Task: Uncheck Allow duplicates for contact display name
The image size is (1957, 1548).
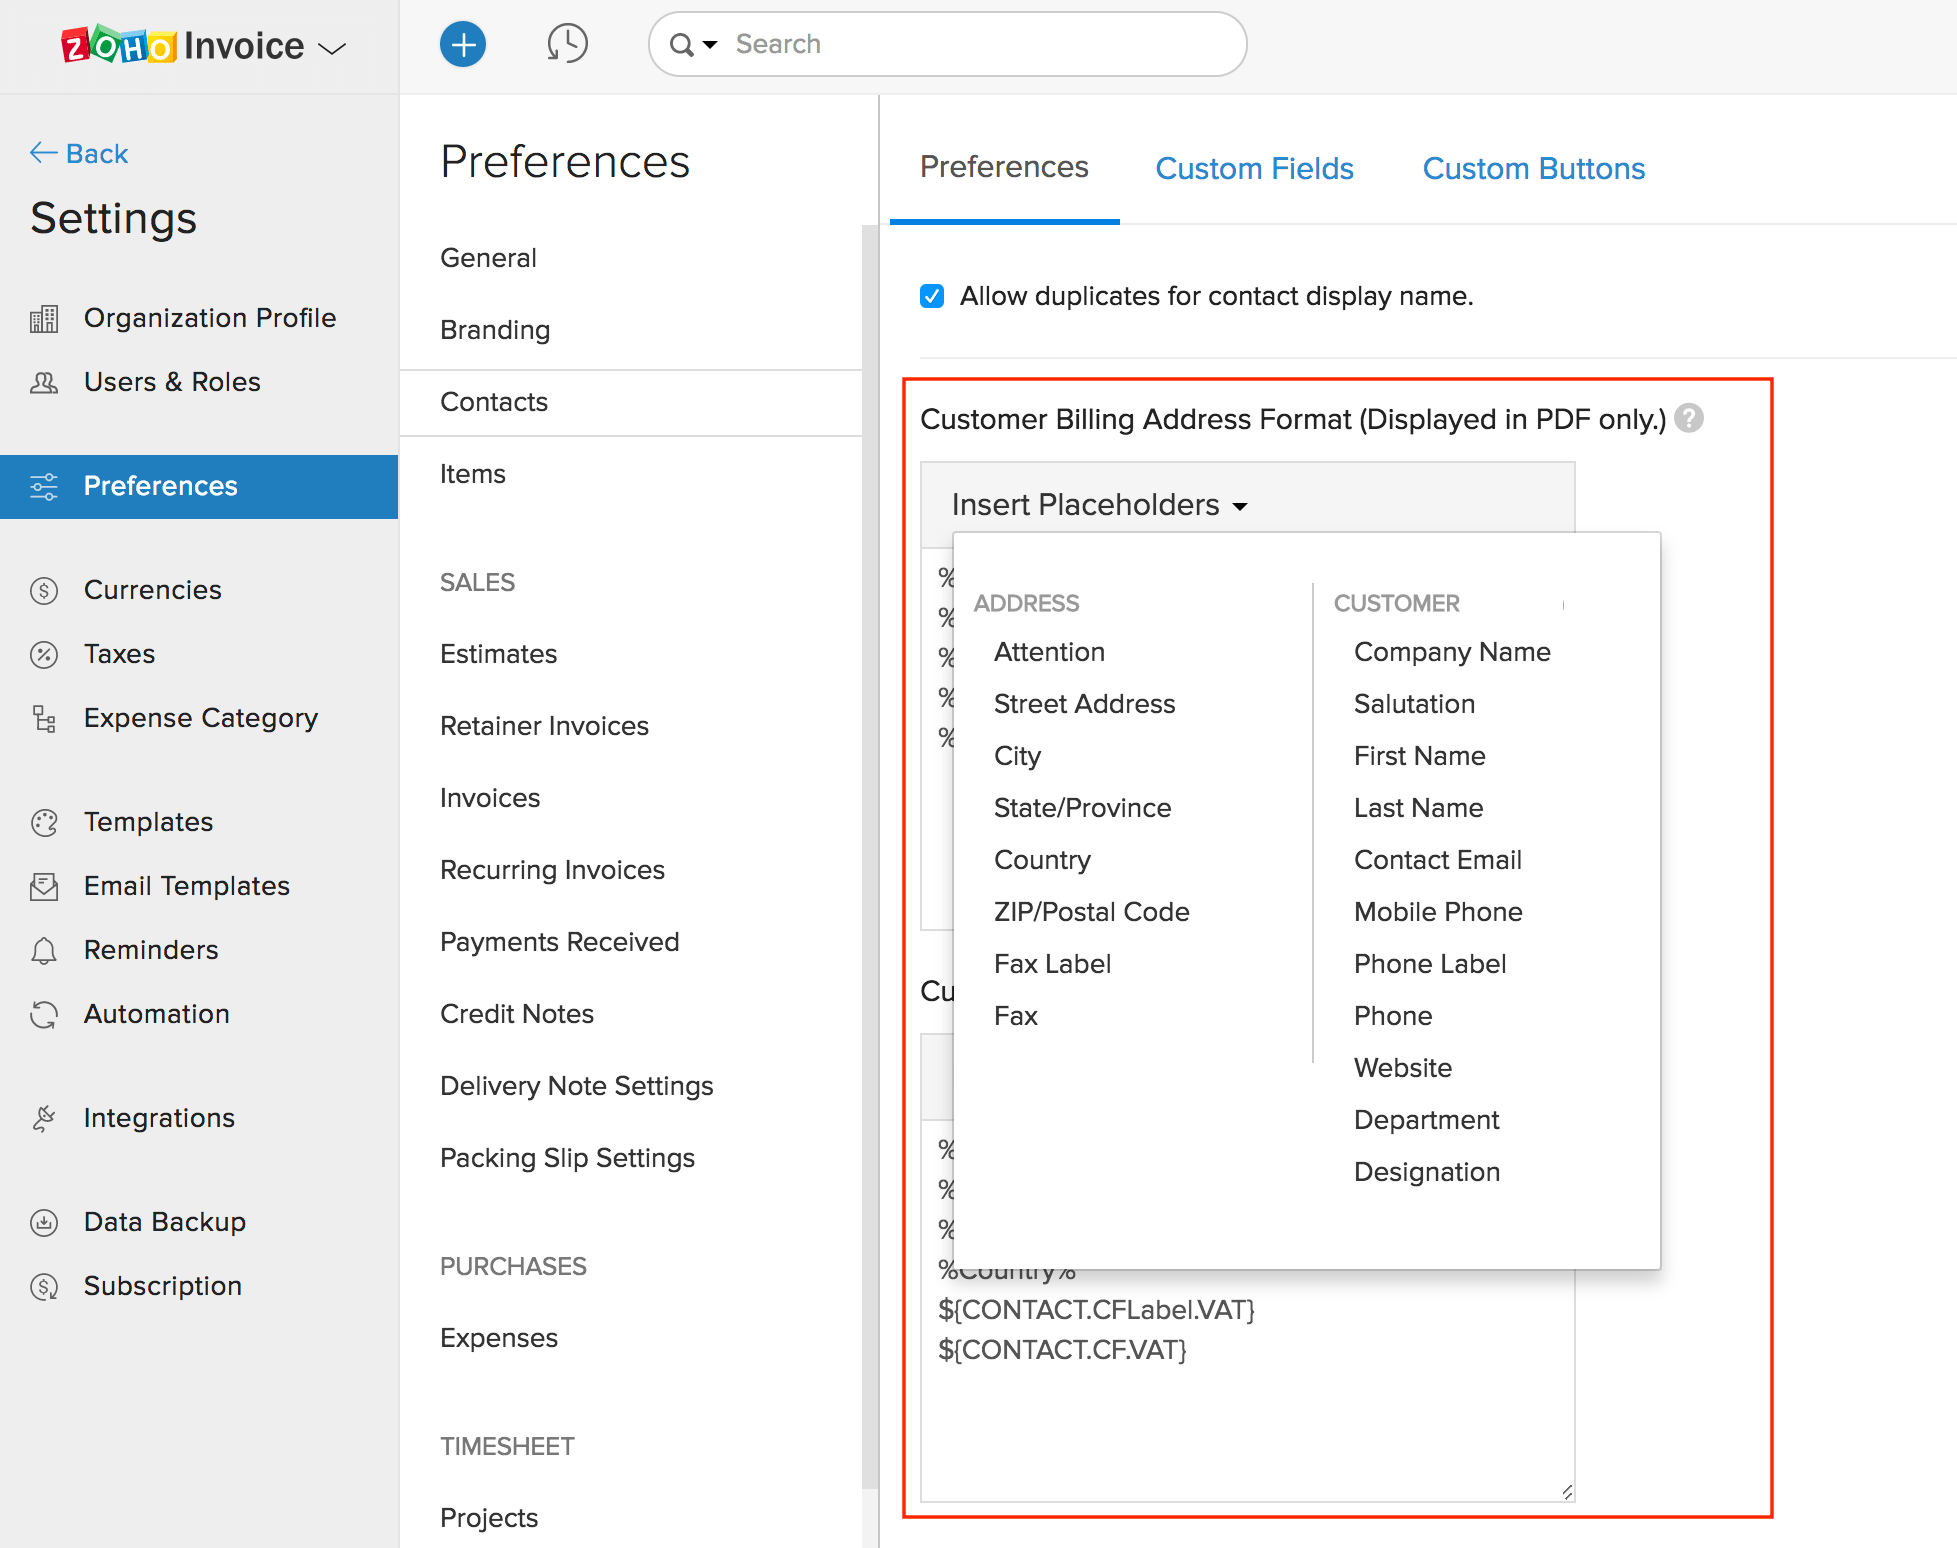Action: pyautogui.click(x=932, y=296)
